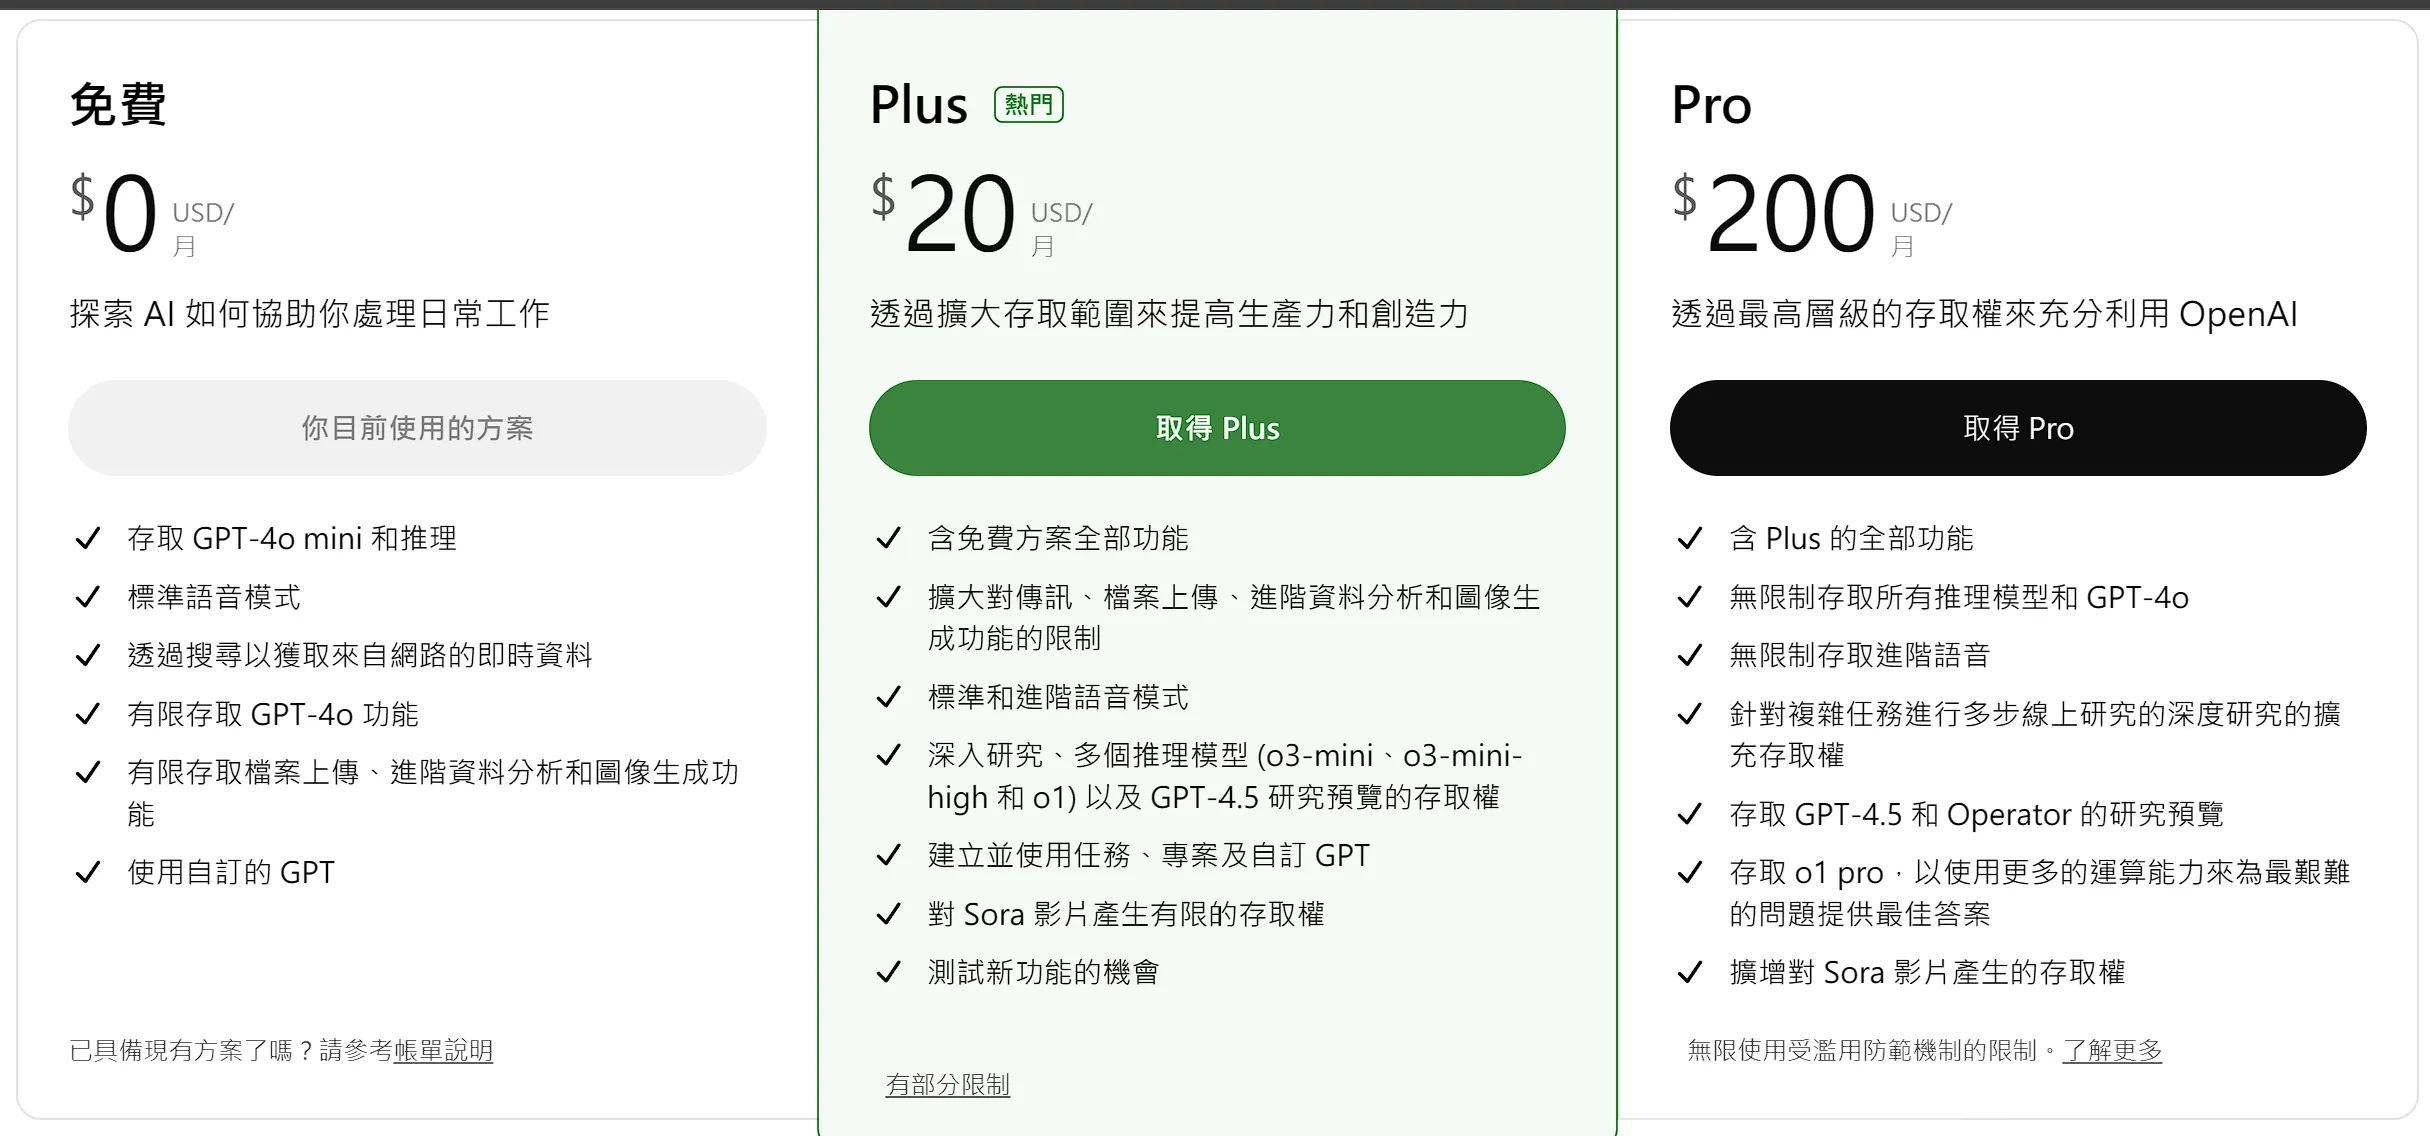Click the checkmark beside 無限制存取進階語音
The width and height of the screenshot is (2430, 1136).
[1689, 656]
